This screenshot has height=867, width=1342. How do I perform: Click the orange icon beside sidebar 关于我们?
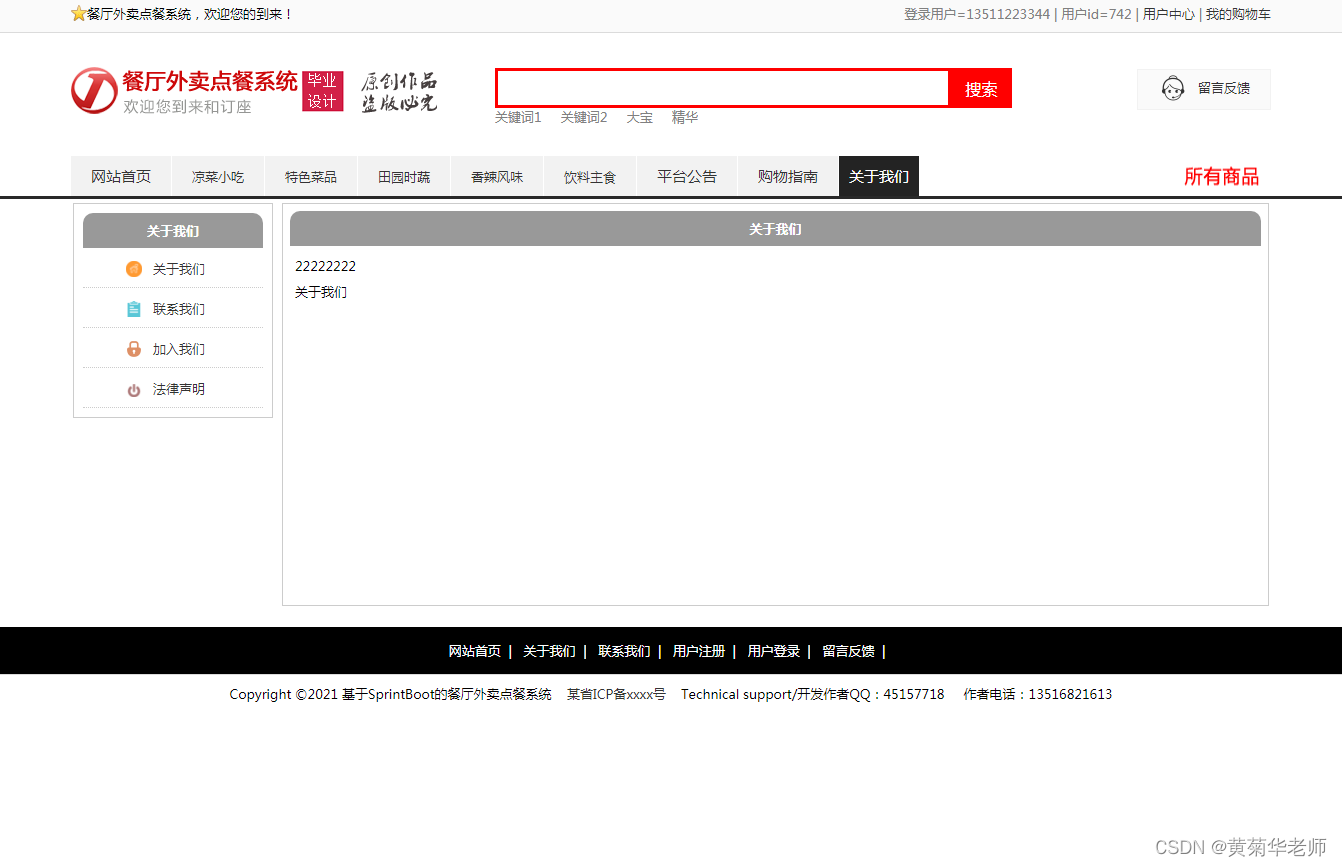(134, 269)
